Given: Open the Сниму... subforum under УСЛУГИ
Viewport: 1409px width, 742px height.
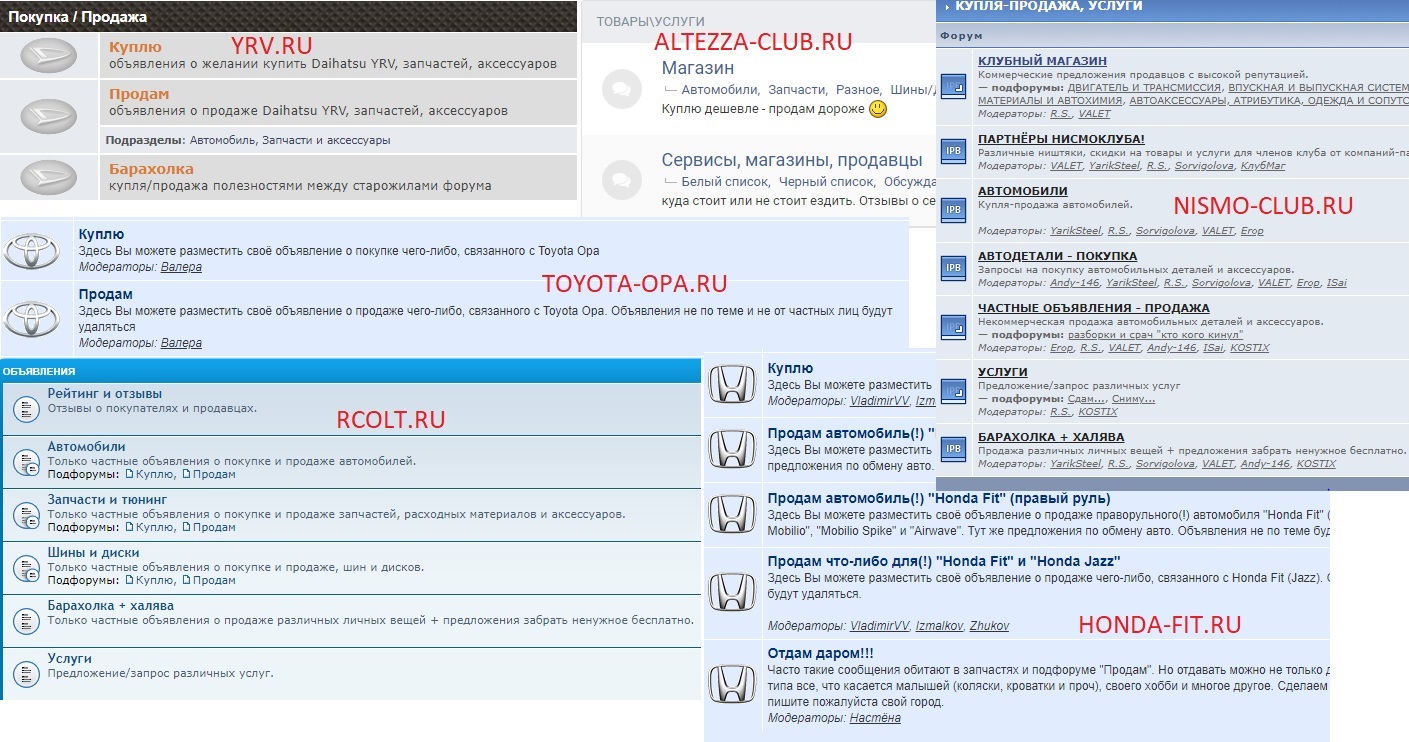Looking at the screenshot, I should tap(1133, 398).
